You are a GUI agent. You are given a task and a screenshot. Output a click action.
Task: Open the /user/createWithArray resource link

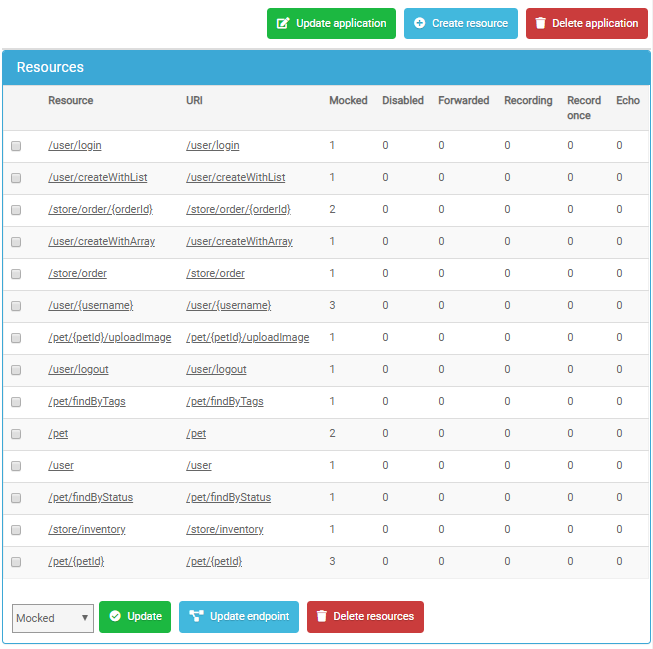coord(102,241)
